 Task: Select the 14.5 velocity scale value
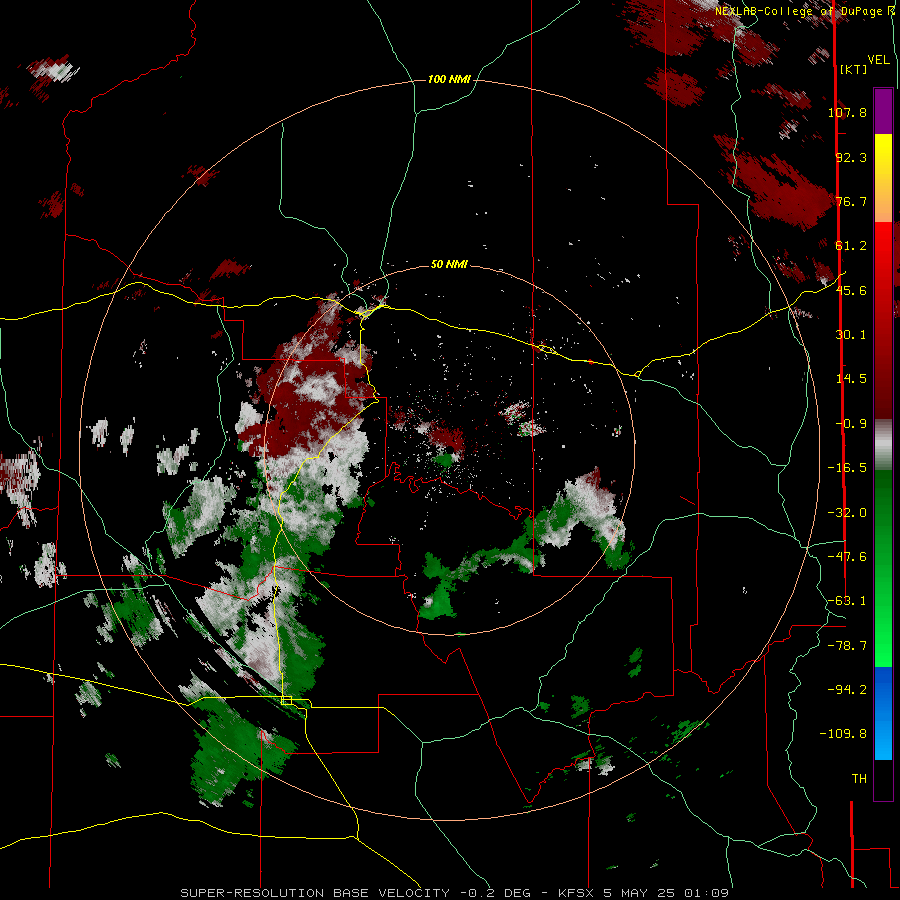[851, 379]
